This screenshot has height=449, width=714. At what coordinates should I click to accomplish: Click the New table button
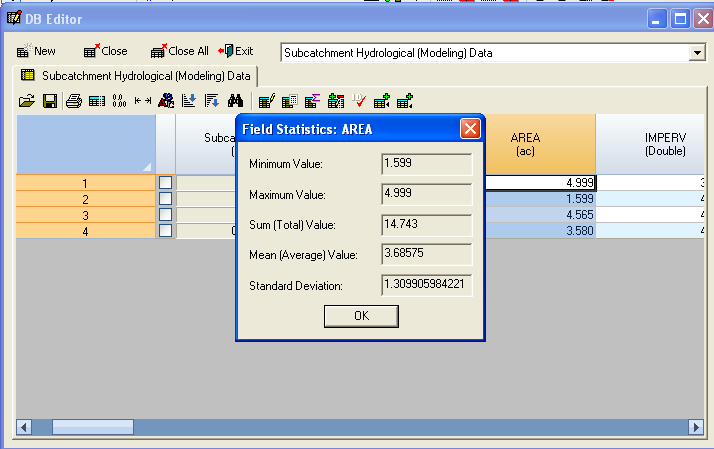(x=36, y=51)
